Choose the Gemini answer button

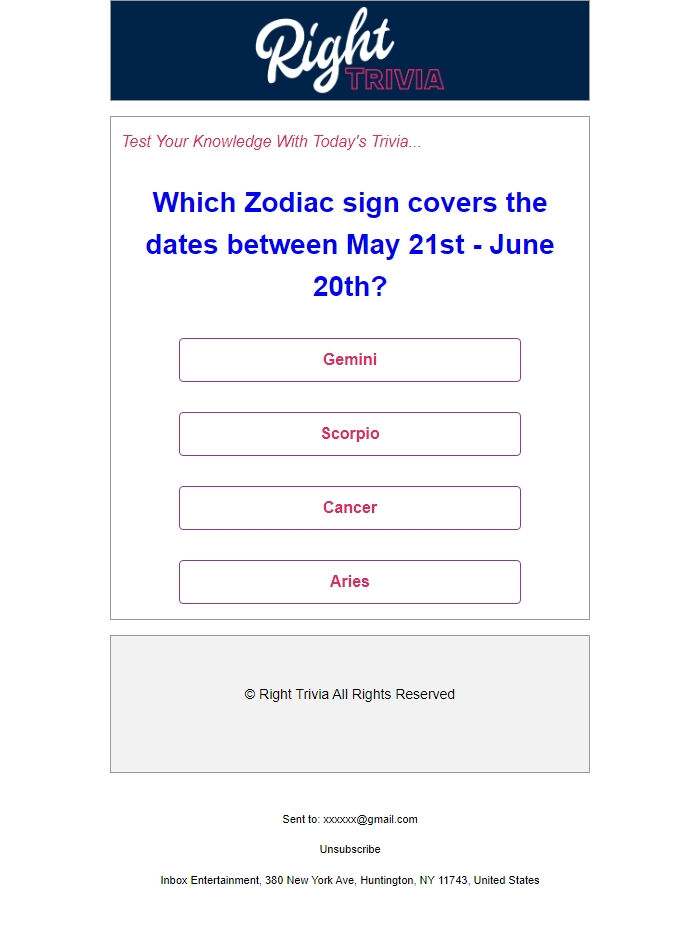350,360
